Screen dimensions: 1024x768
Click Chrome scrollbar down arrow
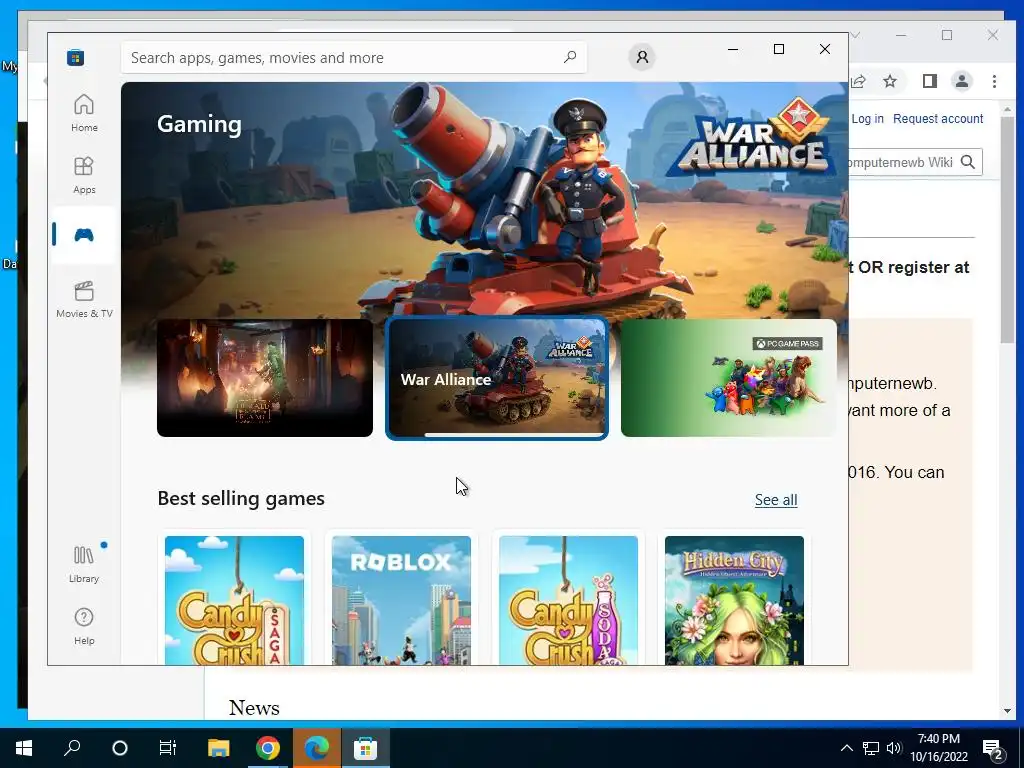(x=1008, y=711)
